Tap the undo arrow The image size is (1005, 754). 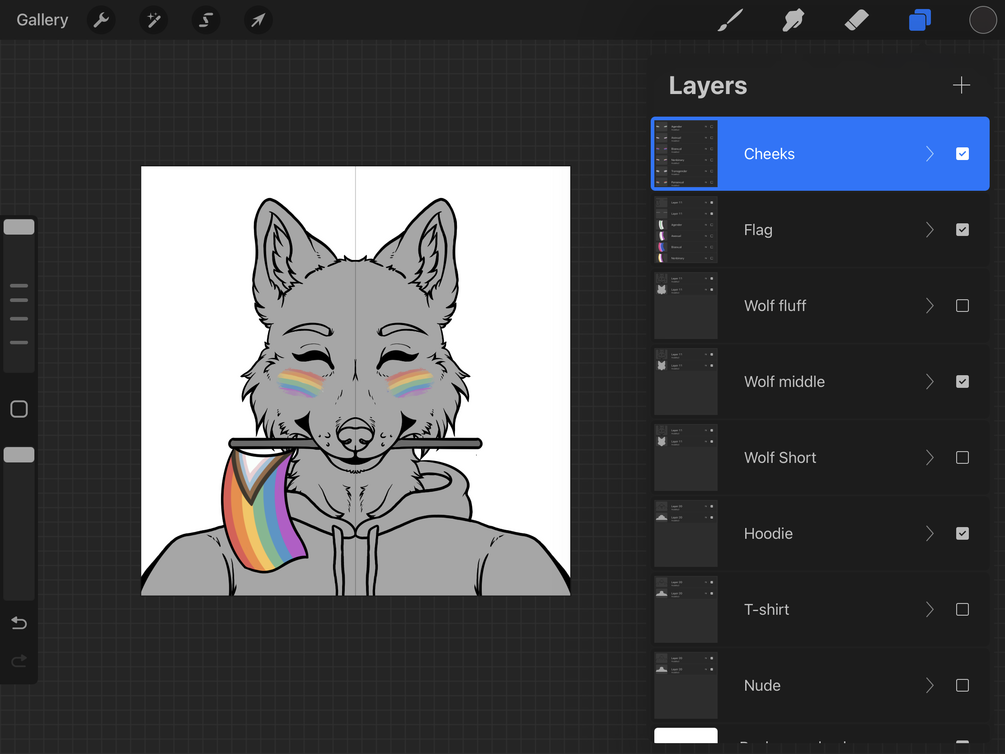19,623
